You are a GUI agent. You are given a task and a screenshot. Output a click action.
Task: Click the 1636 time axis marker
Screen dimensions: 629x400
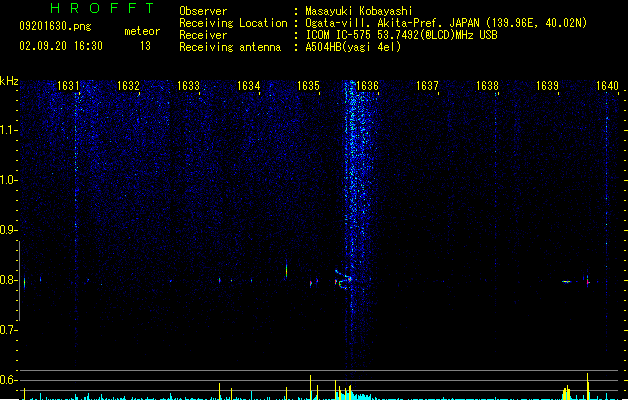click(367, 86)
